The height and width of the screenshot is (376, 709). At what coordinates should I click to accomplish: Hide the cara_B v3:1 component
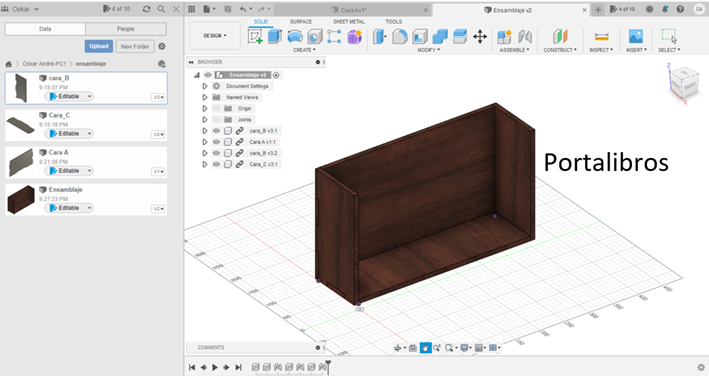[x=216, y=131]
